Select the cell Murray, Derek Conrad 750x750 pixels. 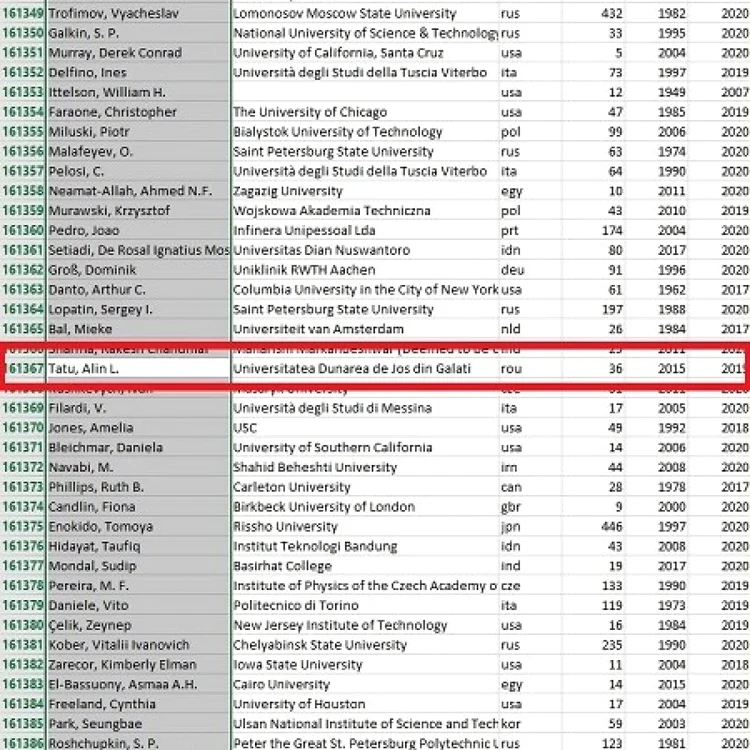pyautogui.click(x=138, y=53)
